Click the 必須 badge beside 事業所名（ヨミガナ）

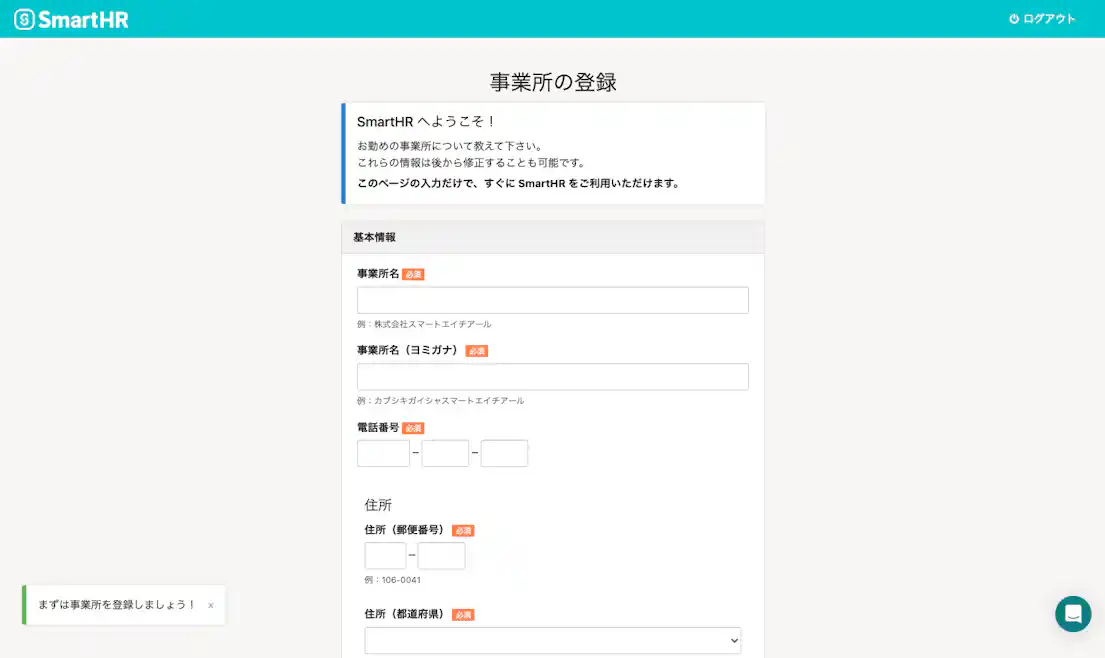click(x=476, y=350)
